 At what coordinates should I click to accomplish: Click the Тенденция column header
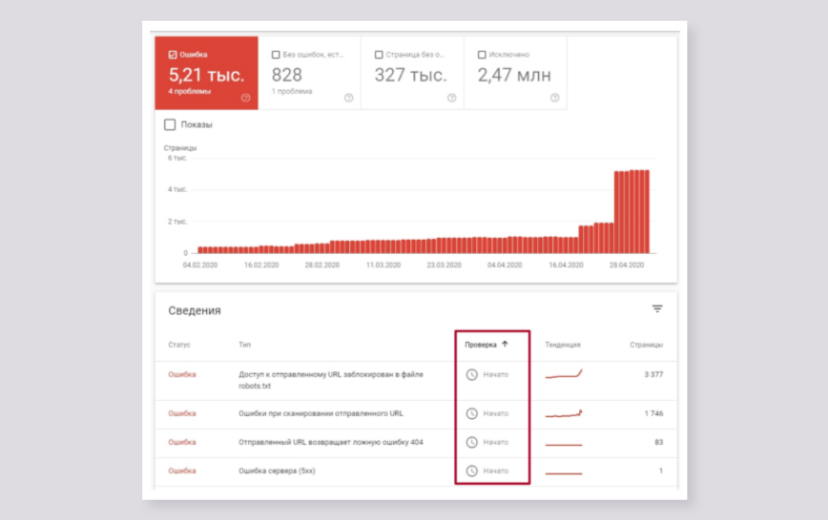(x=562, y=344)
